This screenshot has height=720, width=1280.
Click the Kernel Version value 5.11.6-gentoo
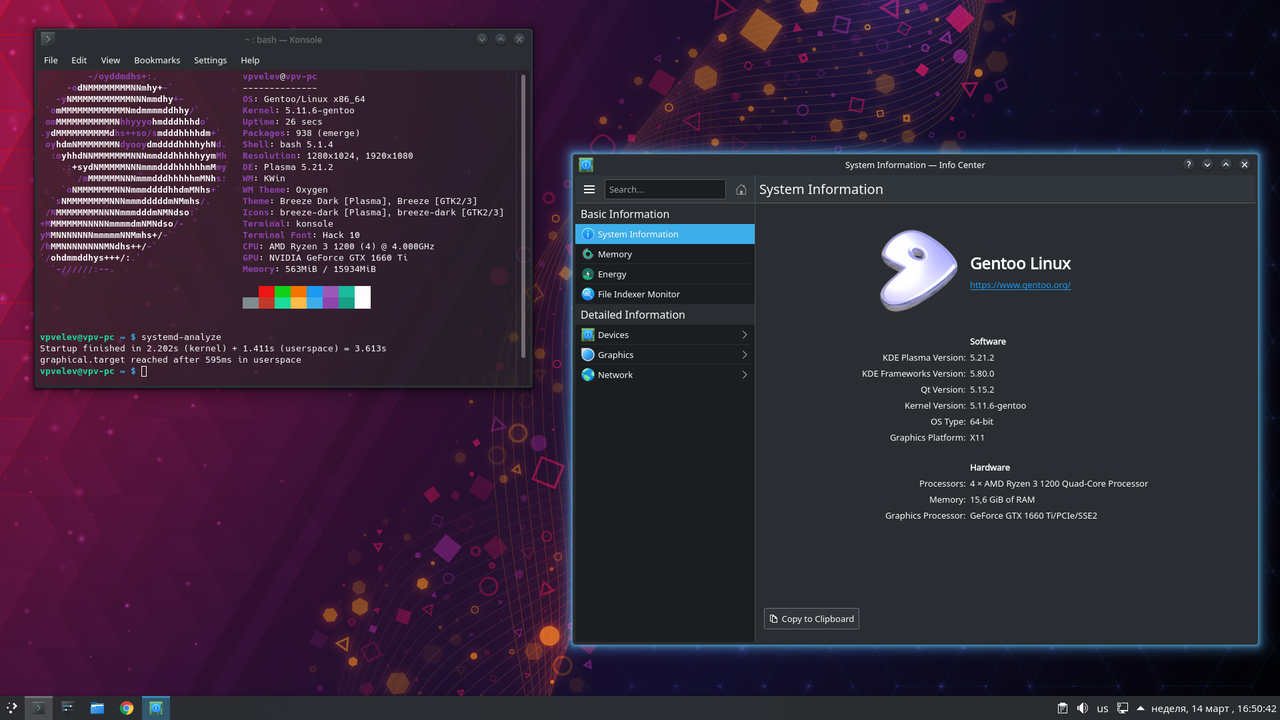click(x=998, y=405)
